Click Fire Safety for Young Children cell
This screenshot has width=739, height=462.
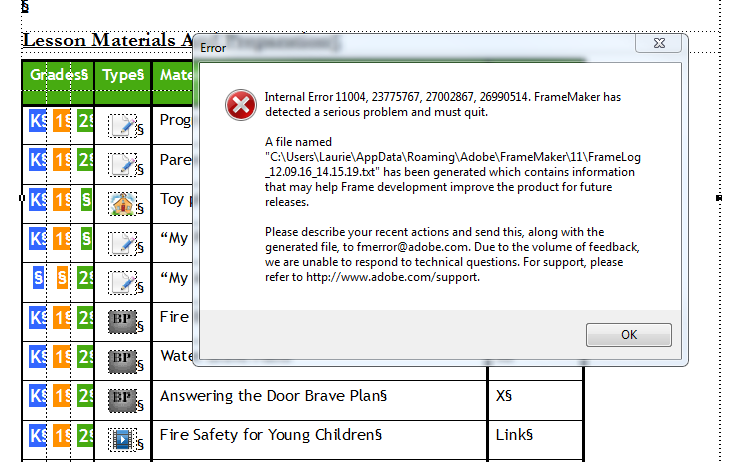[320, 440]
